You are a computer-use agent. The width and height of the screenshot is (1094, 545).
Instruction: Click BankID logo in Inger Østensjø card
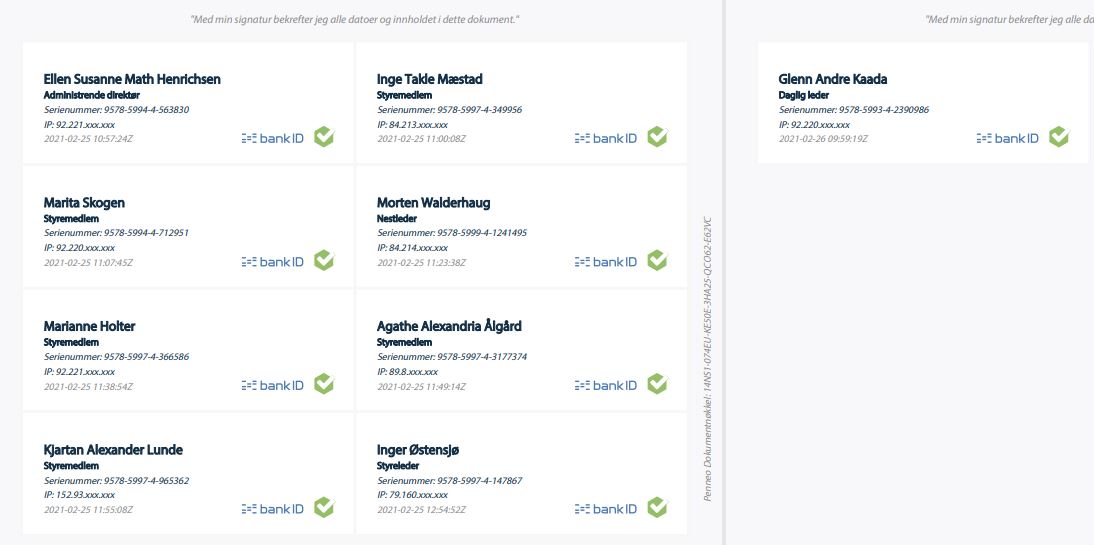[x=606, y=509]
